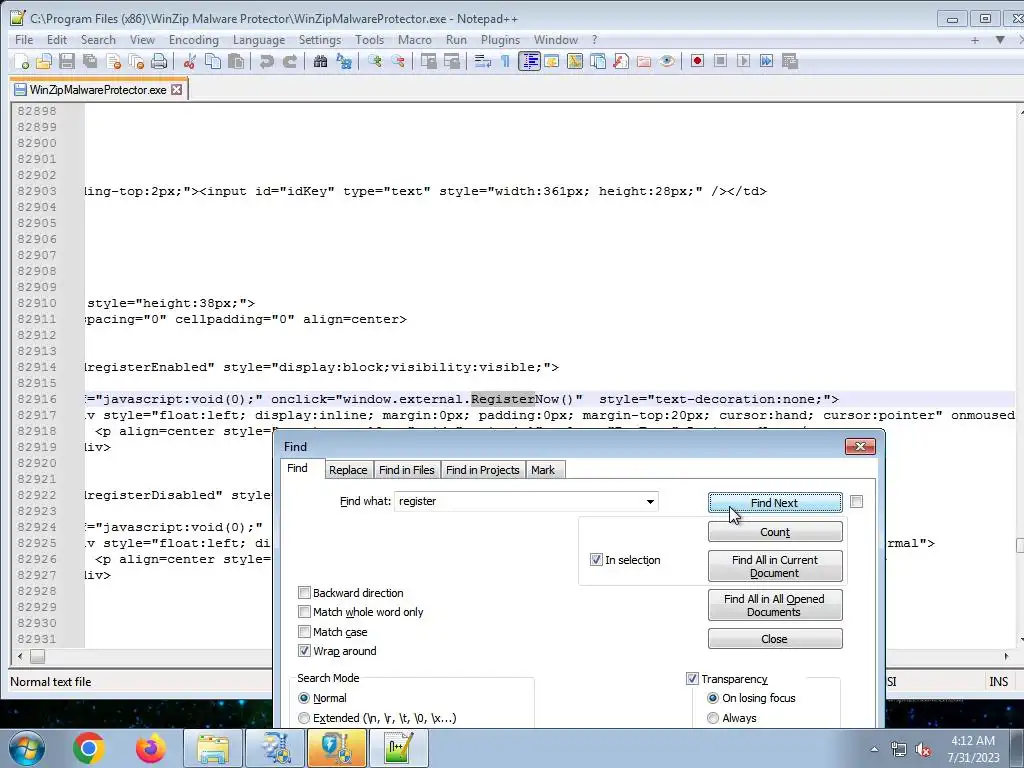Zoom in with the magnifier plus icon
Screen dimensions: 1024x768
(x=375, y=61)
